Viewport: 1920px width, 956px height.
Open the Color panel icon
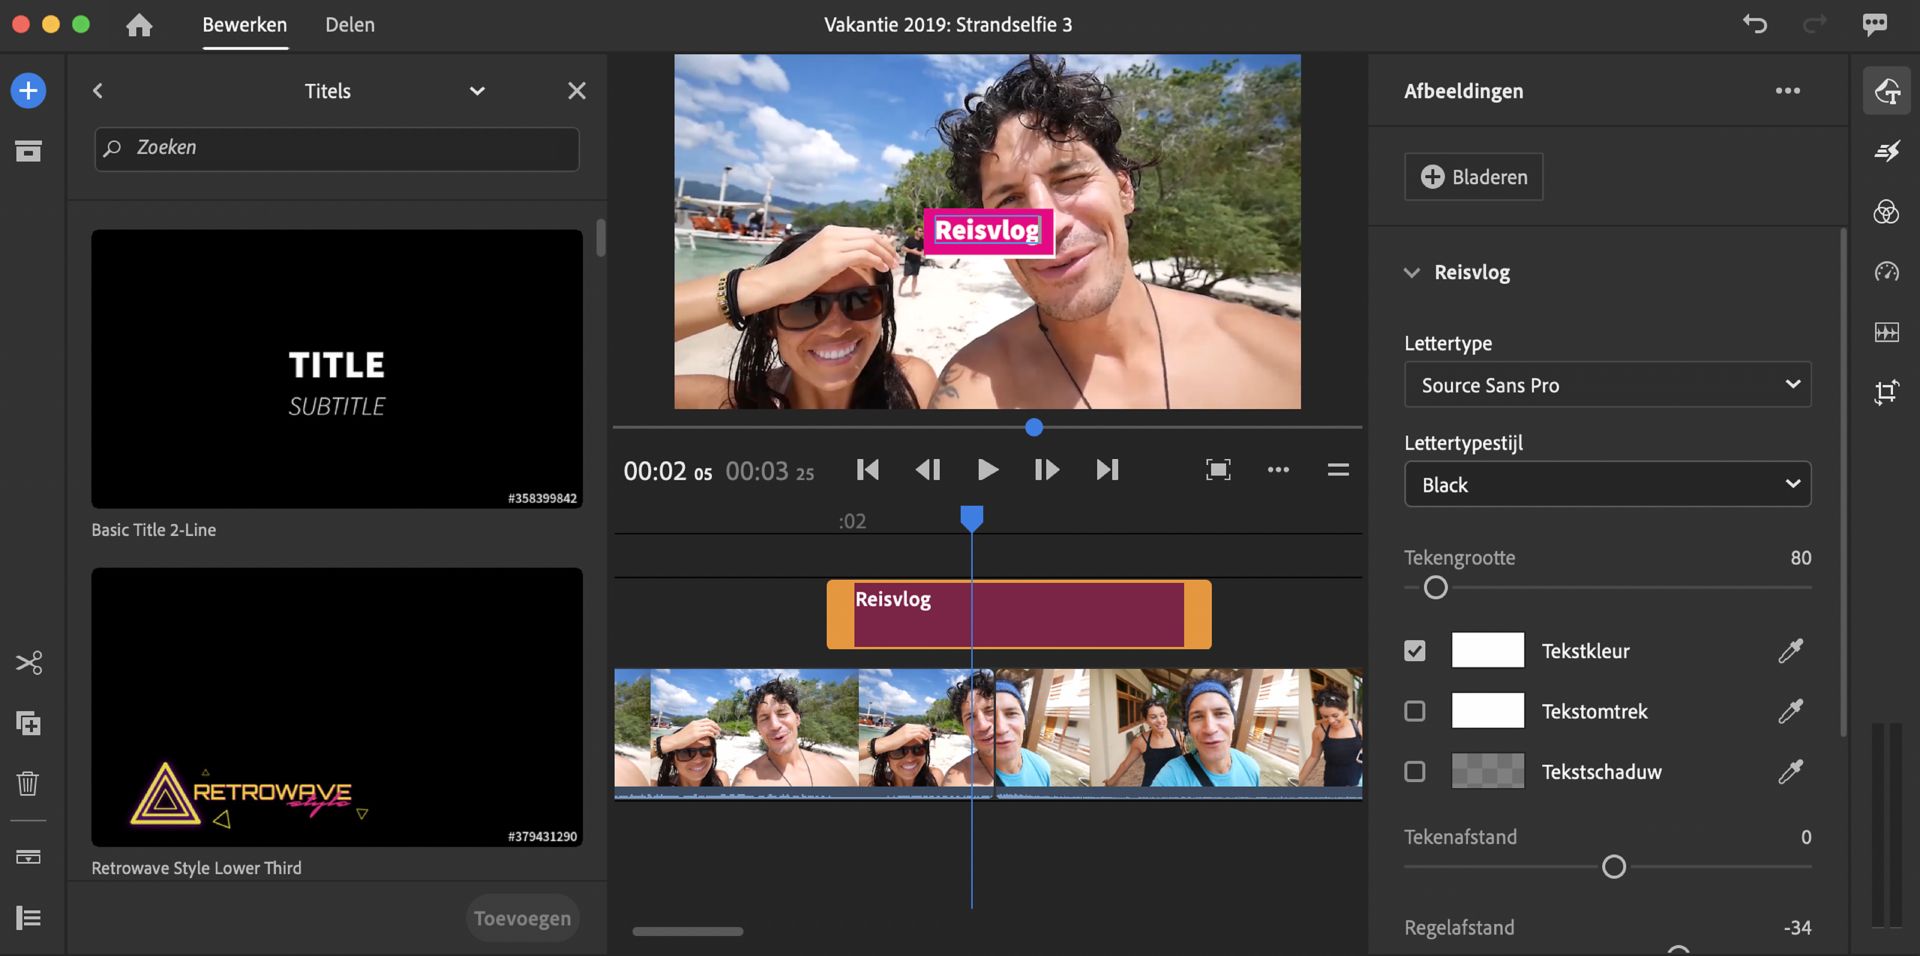(x=1886, y=212)
